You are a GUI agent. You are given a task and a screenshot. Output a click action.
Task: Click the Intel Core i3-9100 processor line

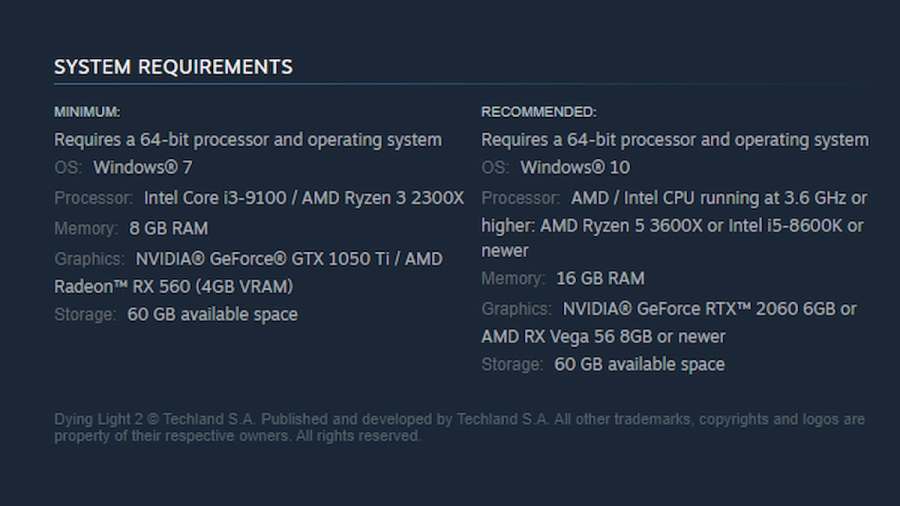(x=259, y=198)
